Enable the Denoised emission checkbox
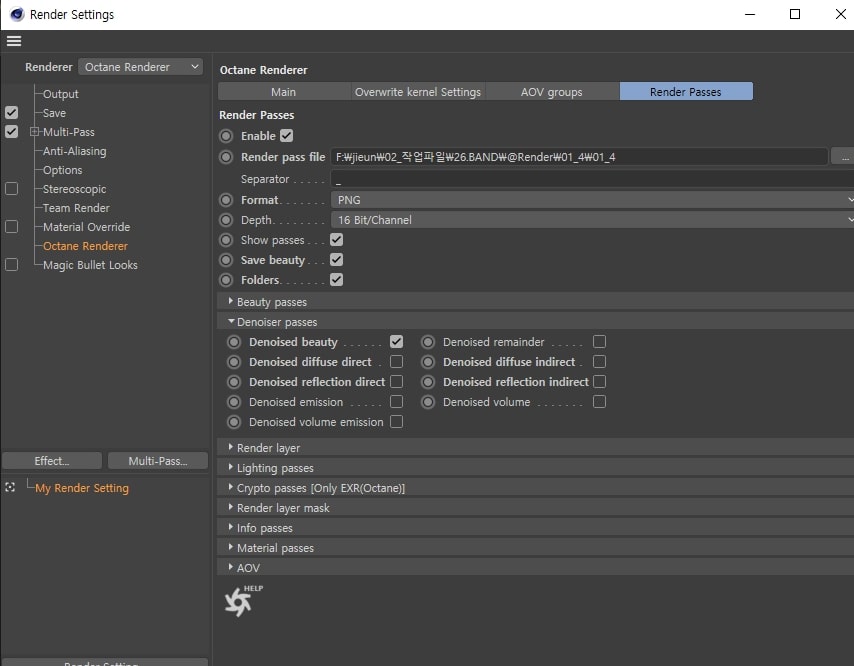This screenshot has width=854, height=666. pos(396,402)
